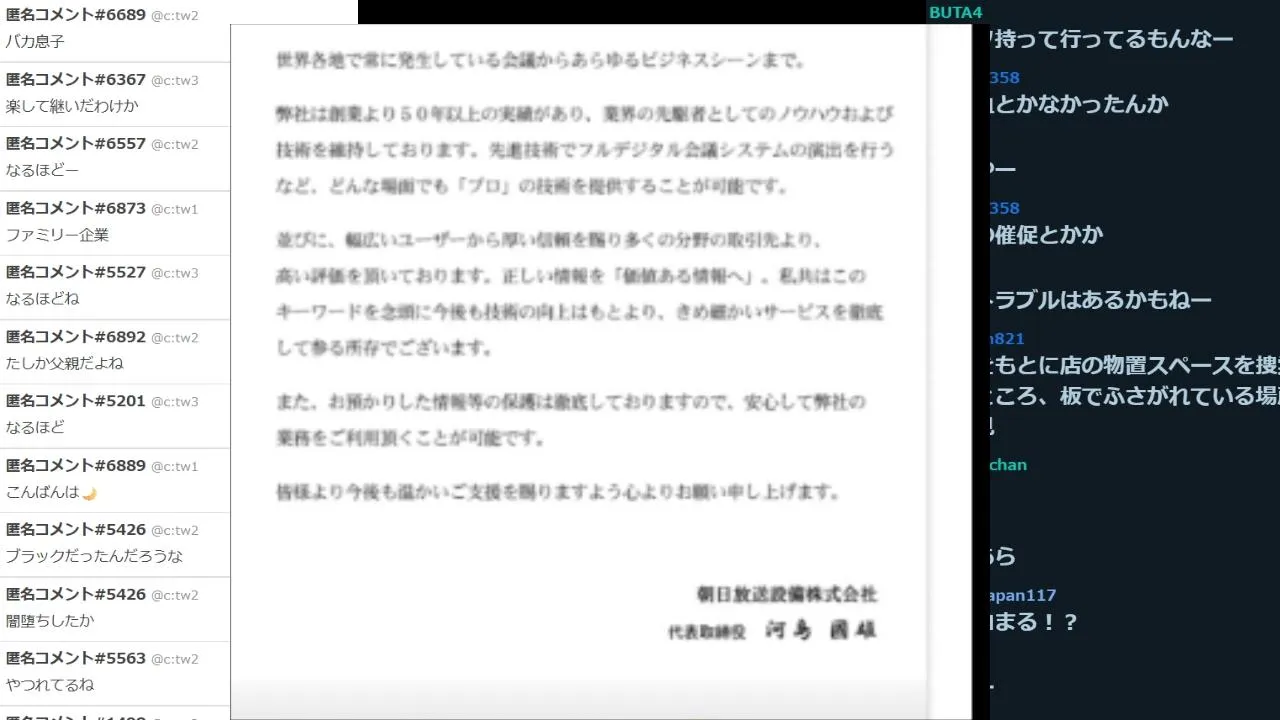1280x720 pixels.
Task: Click the closing line beginning 皆様より今後も
Action: pos(558,492)
